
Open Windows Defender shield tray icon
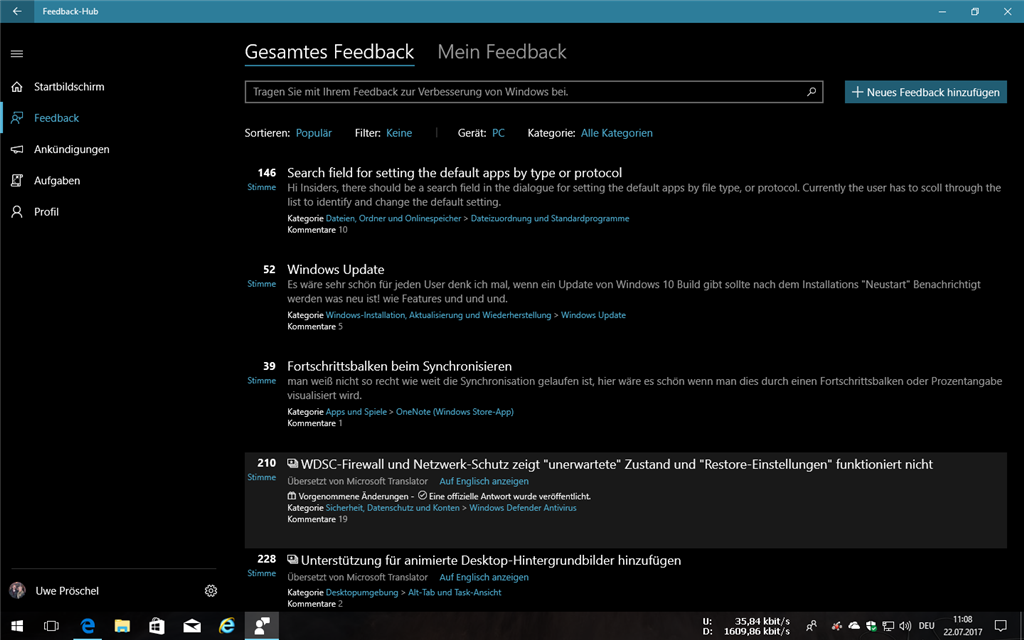[x=871, y=626]
